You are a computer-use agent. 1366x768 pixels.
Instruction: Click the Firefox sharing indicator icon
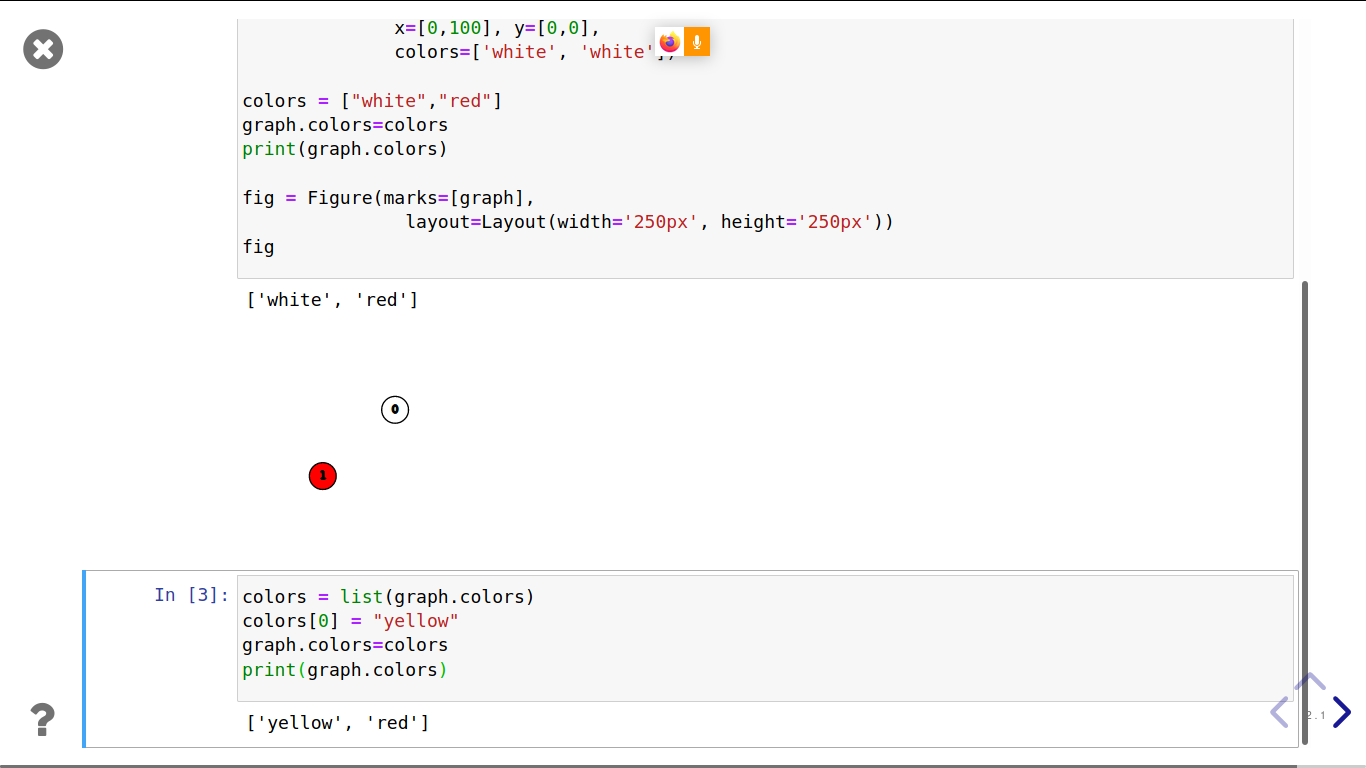point(670,42)
